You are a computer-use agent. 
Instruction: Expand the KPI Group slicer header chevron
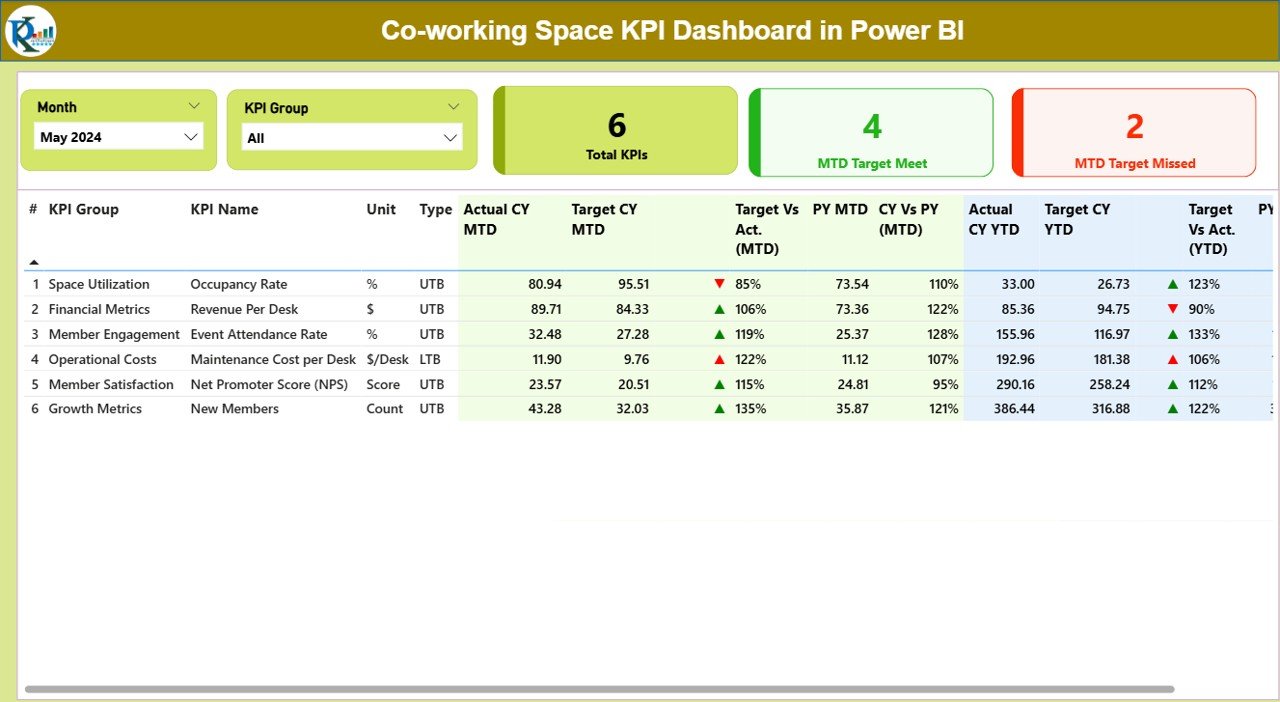tap(454, 107)
